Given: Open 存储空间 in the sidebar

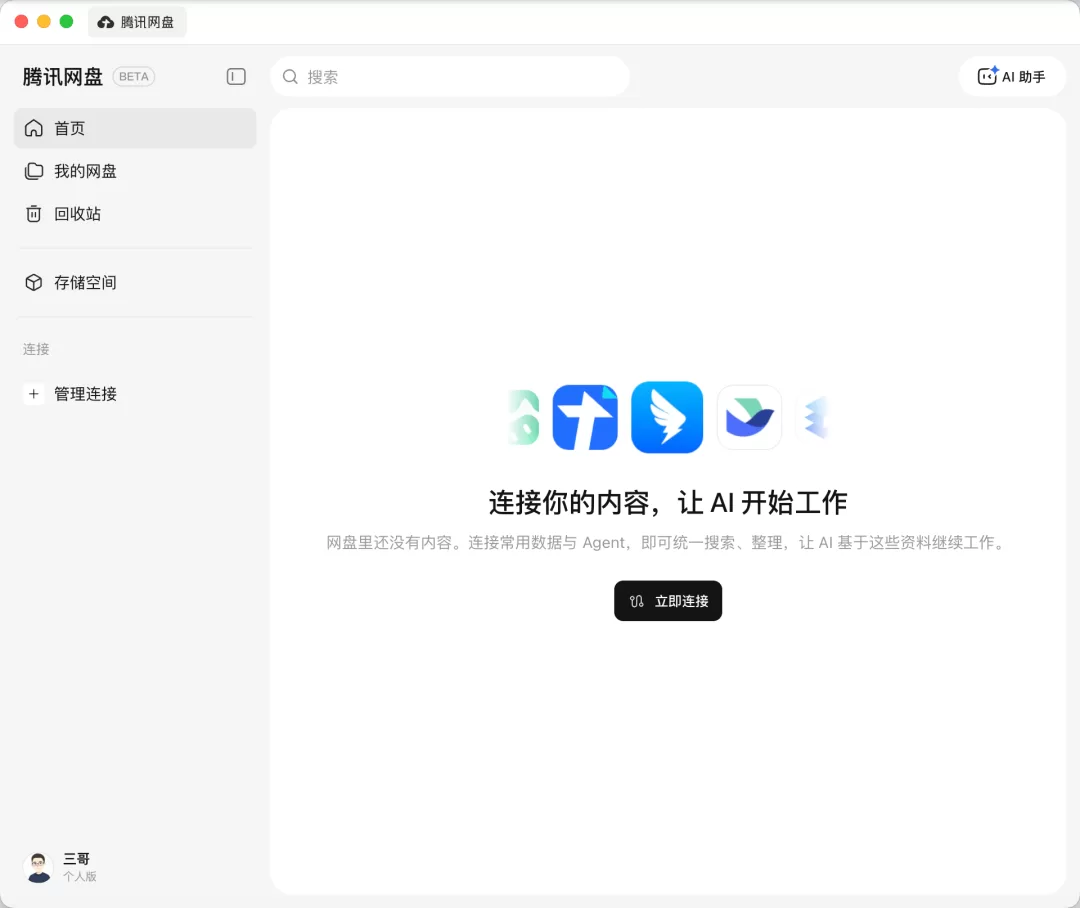Looking at the screenshot, I should pos(135,282).
